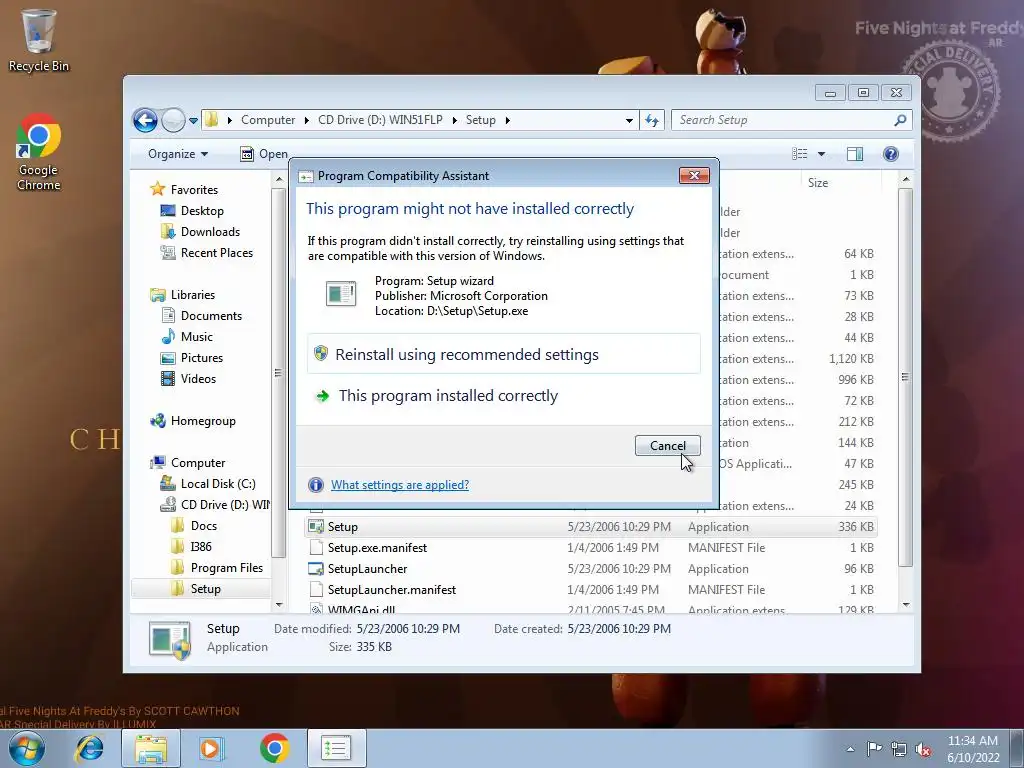Open Action Center flag tray icon
1024x768 pixels.
874,749
